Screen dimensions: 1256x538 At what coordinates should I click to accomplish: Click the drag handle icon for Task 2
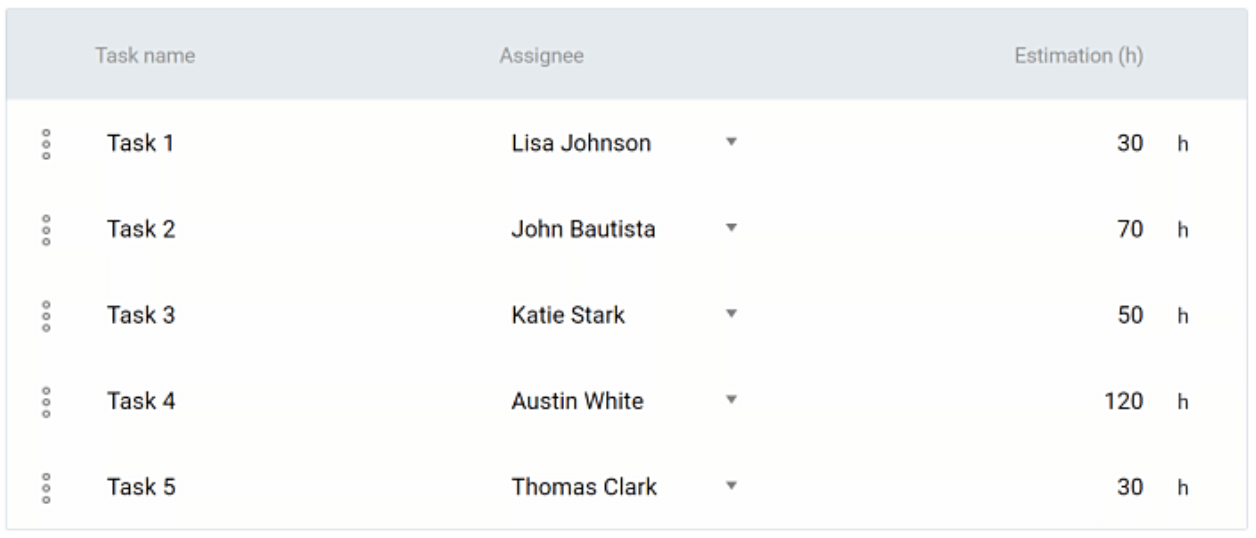(x=46, y=230)
